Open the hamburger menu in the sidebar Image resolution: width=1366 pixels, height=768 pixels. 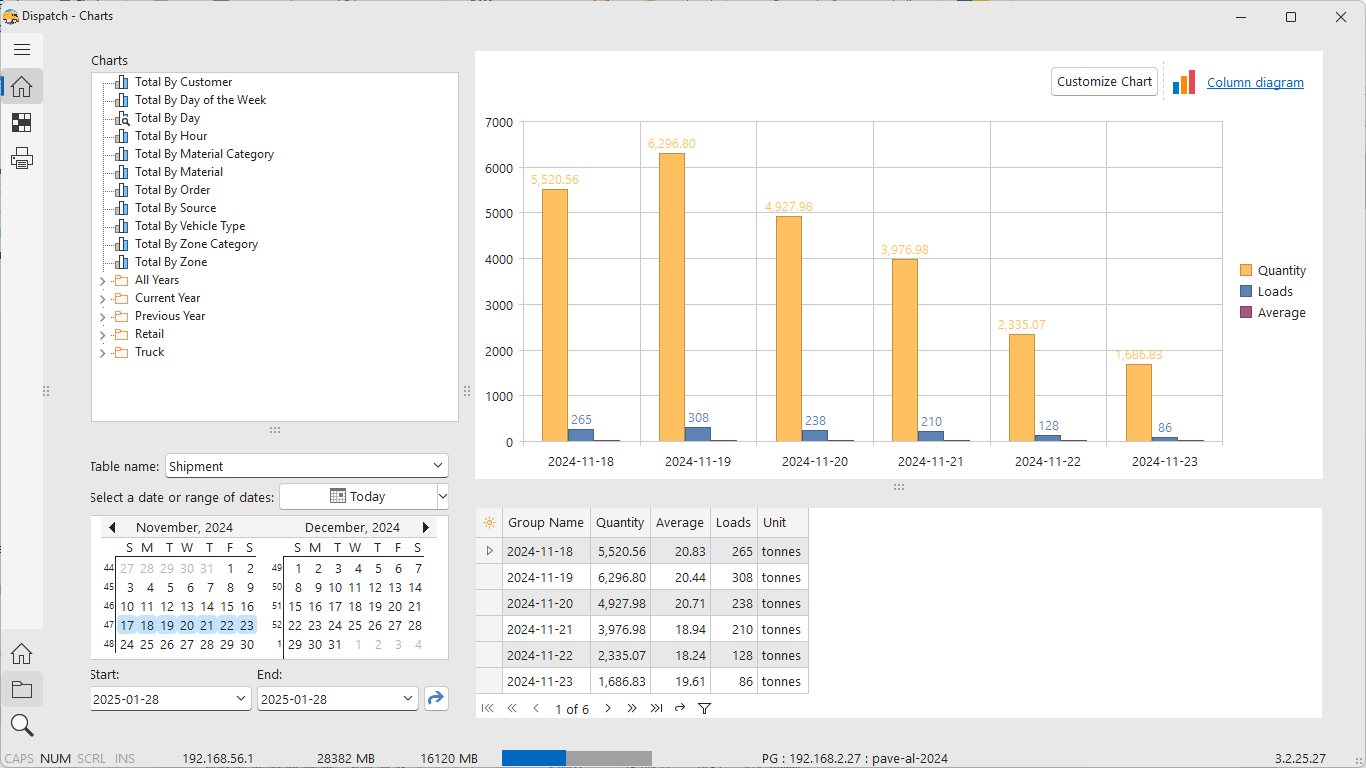[22, 49]
